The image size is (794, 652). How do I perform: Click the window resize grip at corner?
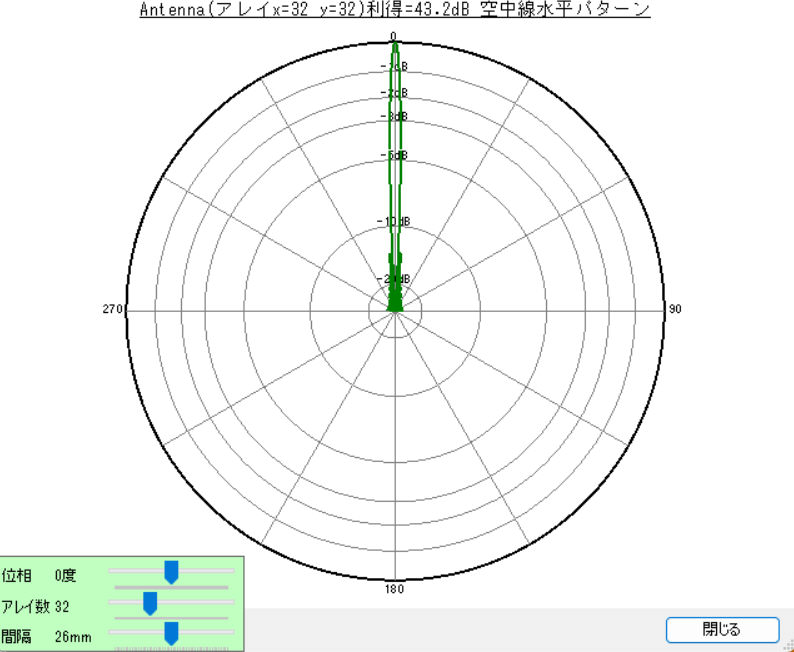pos(788,646)
